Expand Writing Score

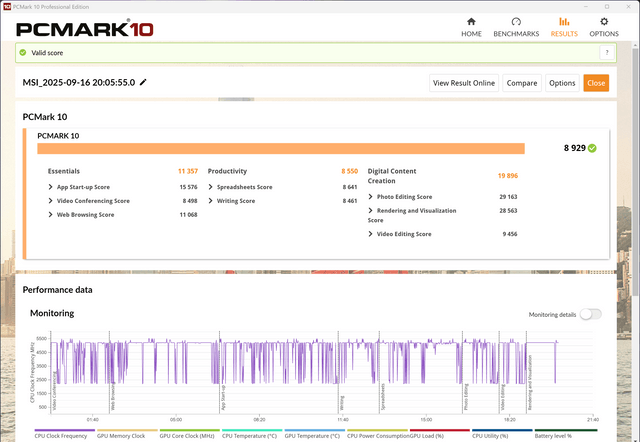(x=210, y=201)
